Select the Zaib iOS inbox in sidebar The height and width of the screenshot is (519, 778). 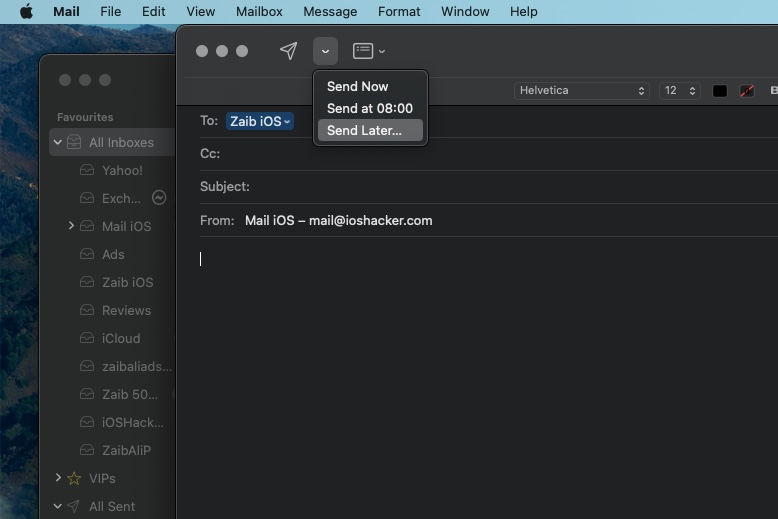point(128,282)
